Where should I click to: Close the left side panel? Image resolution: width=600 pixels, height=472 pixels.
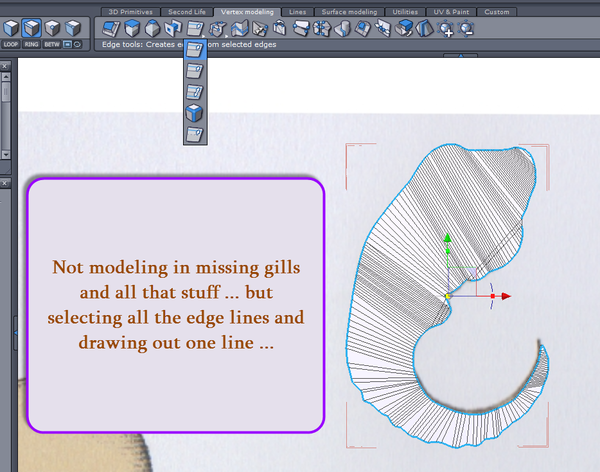(x=5, y=65)
